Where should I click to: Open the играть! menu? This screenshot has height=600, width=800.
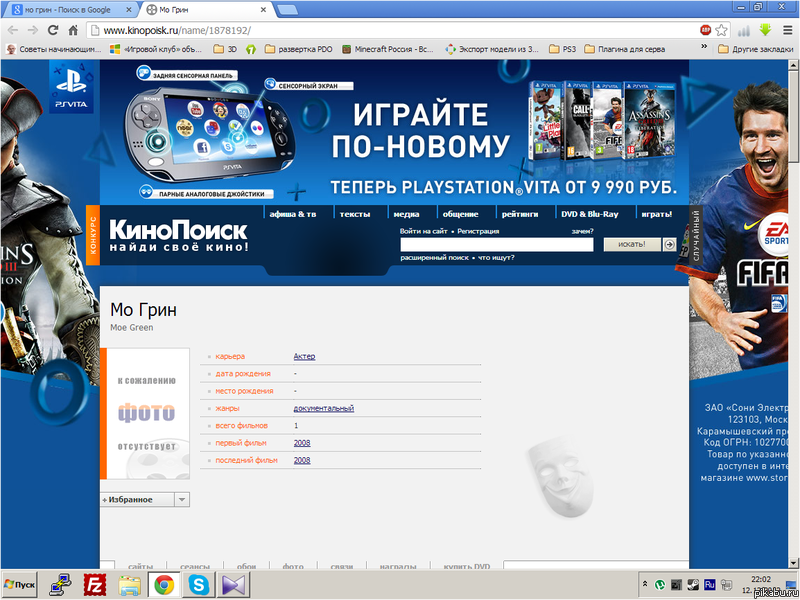(x=657, y=214)
